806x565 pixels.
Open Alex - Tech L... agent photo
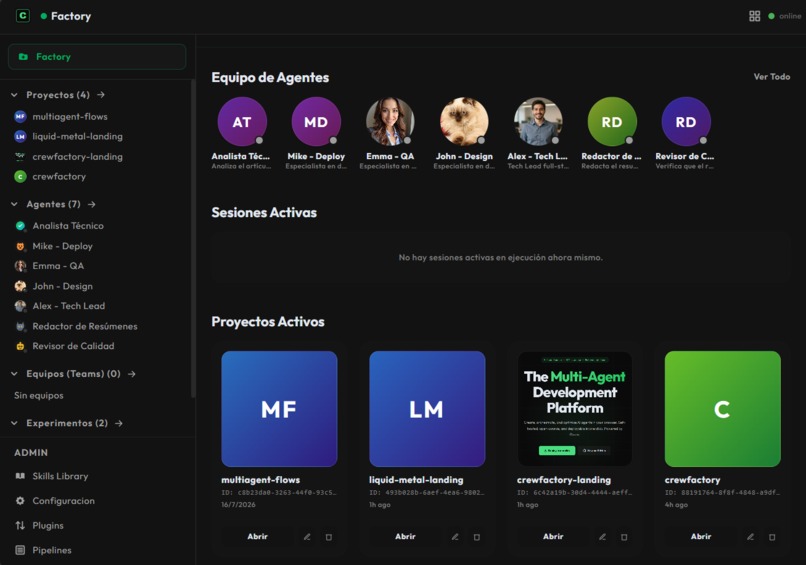click(x=538, y=121)
